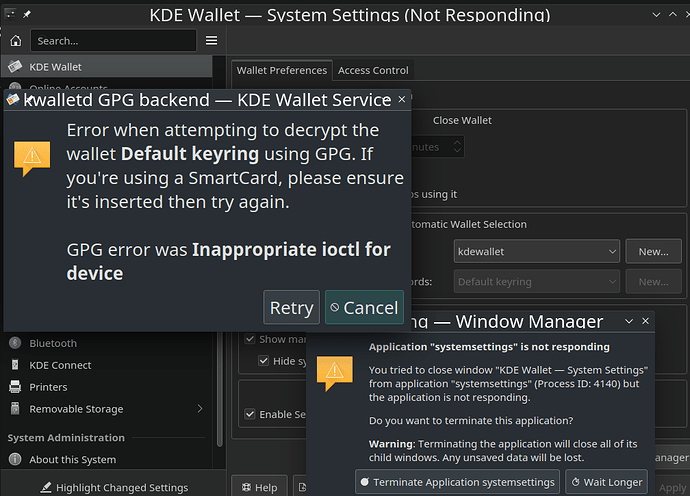Toggle the Enable Secret Service checkbox
The image size is (690, 496).
click(250, 414)
